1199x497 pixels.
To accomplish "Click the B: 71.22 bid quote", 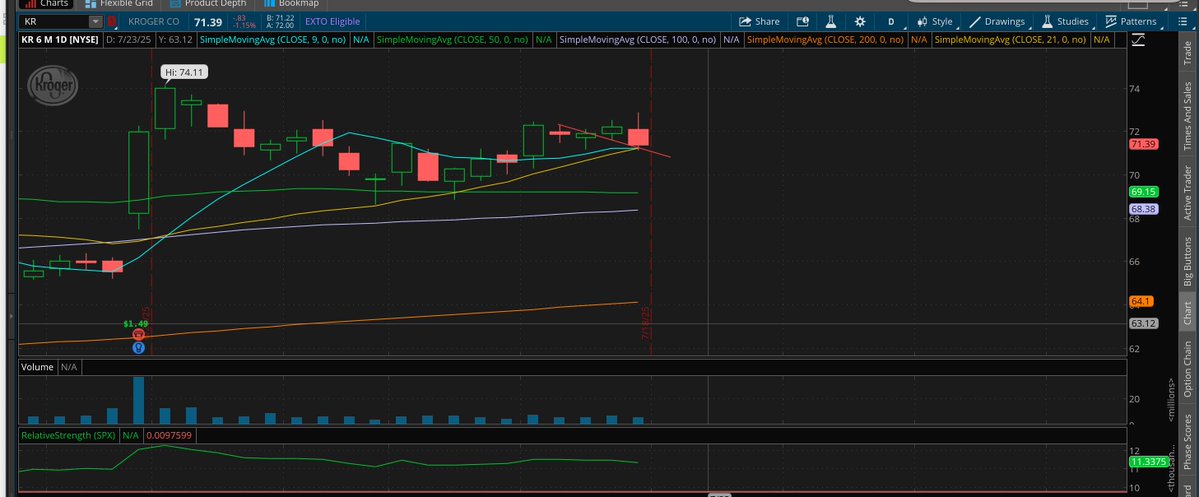I will [278, 18].
